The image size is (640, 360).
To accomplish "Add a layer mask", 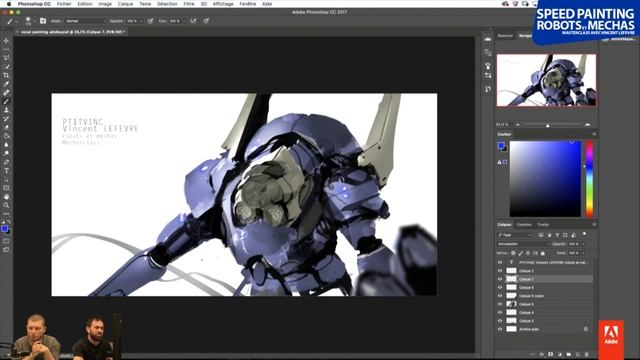I will tap(551, 354).
